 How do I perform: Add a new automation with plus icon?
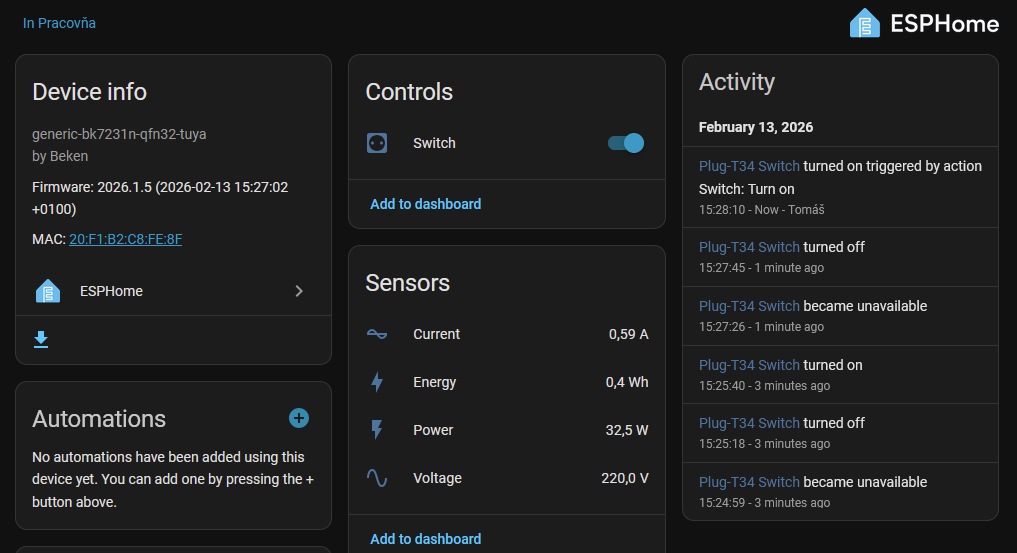coord(299,418)
